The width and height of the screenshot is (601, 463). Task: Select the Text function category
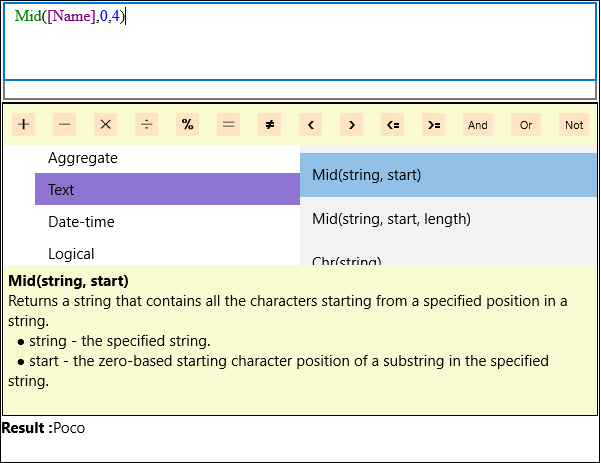tap(167, 189)
